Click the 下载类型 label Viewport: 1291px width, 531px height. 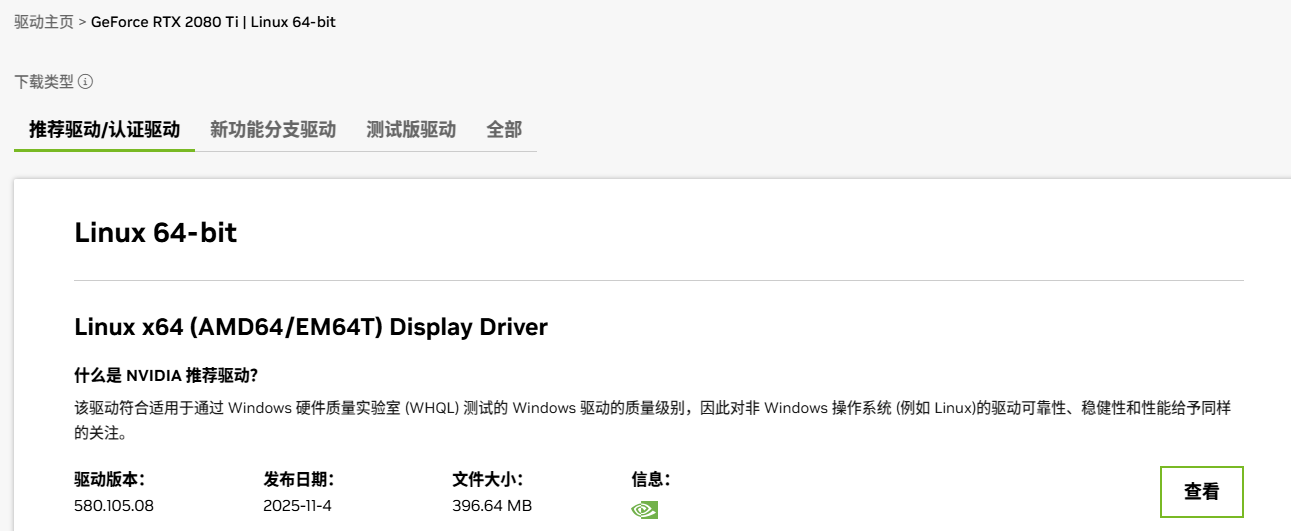(44, 82)
